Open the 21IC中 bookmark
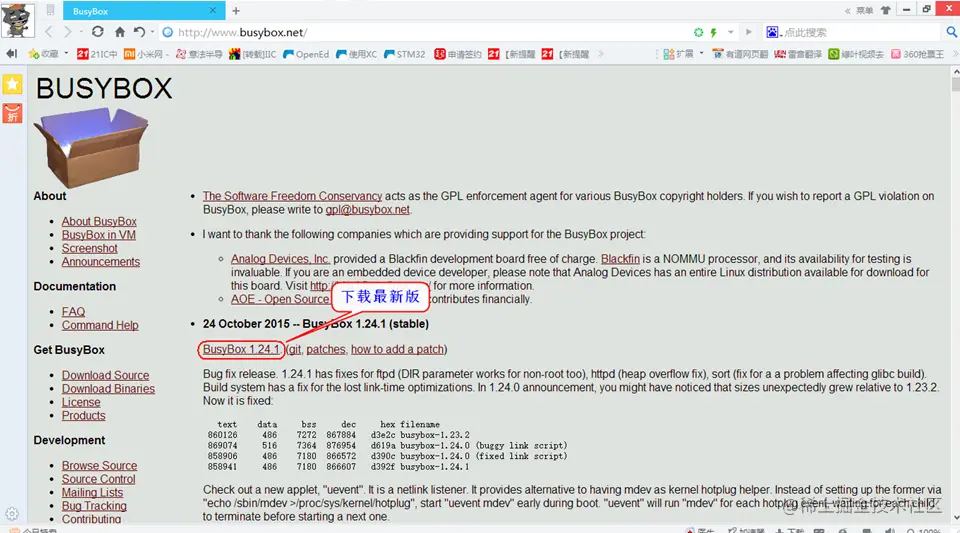 (x=97, y=54)
